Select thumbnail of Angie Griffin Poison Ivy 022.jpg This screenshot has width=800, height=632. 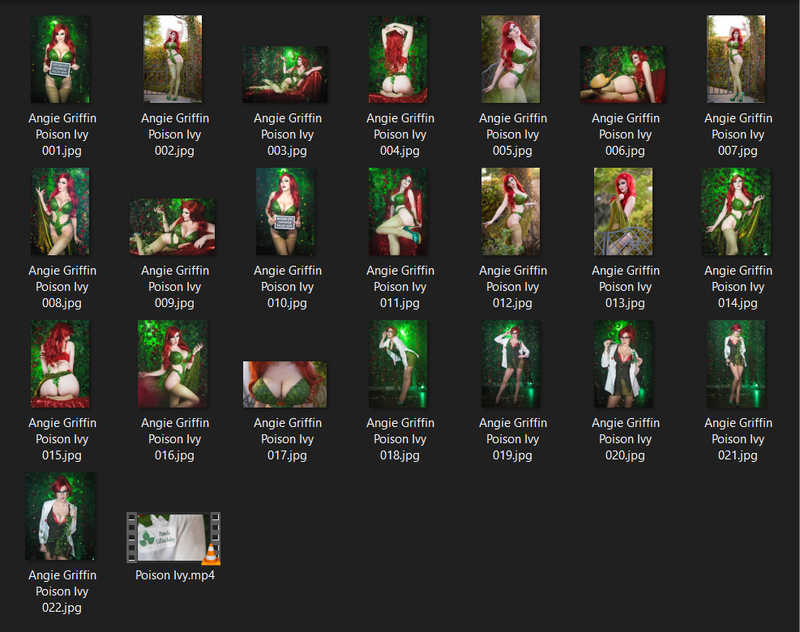pos(61,516)
